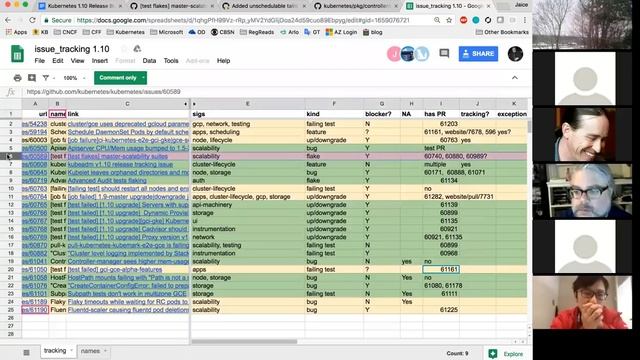Select the cluster-lifecycle cell in the kubeadm row
Image resolution: width=640 pixels, height=360 pixels.
tap(248, 164)
